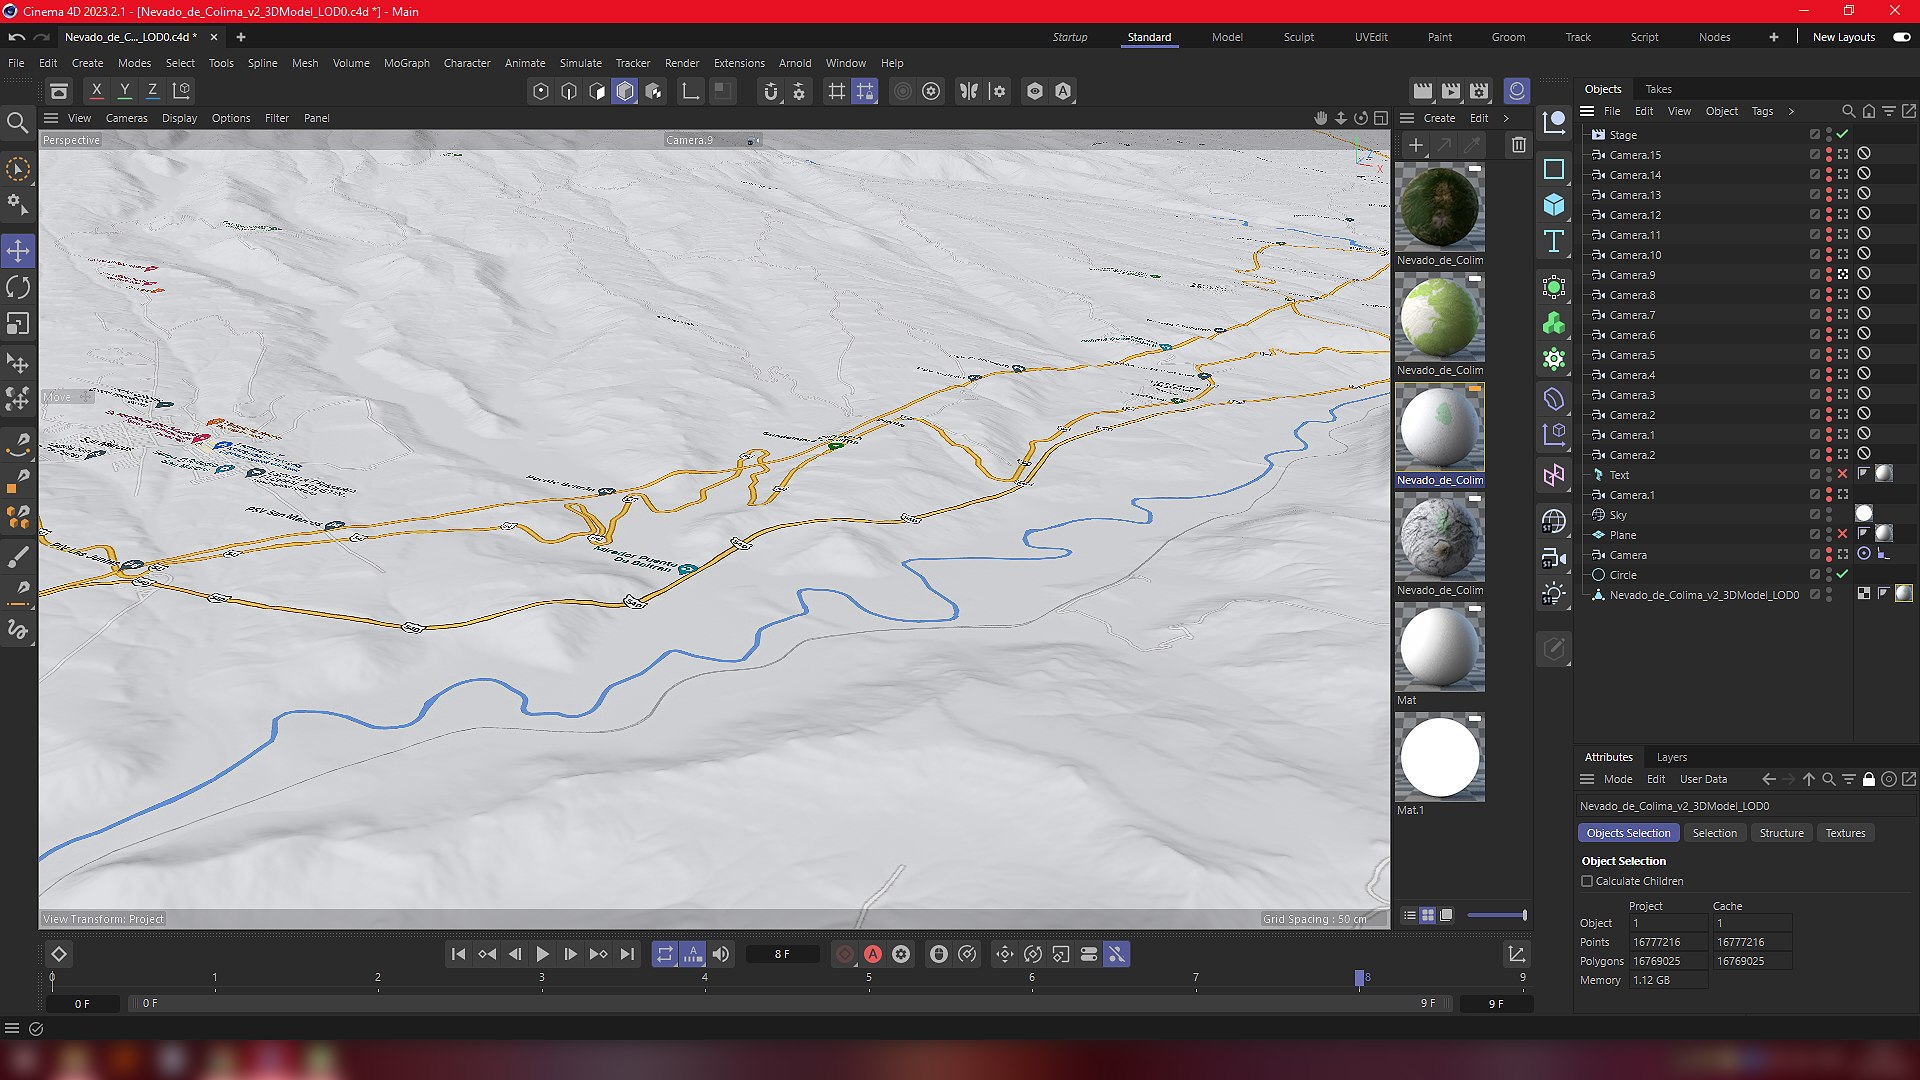Select the Scale tool in left toolbar
The image size is (1920, 1080).
pyautogui.click(x=18, y=324)
